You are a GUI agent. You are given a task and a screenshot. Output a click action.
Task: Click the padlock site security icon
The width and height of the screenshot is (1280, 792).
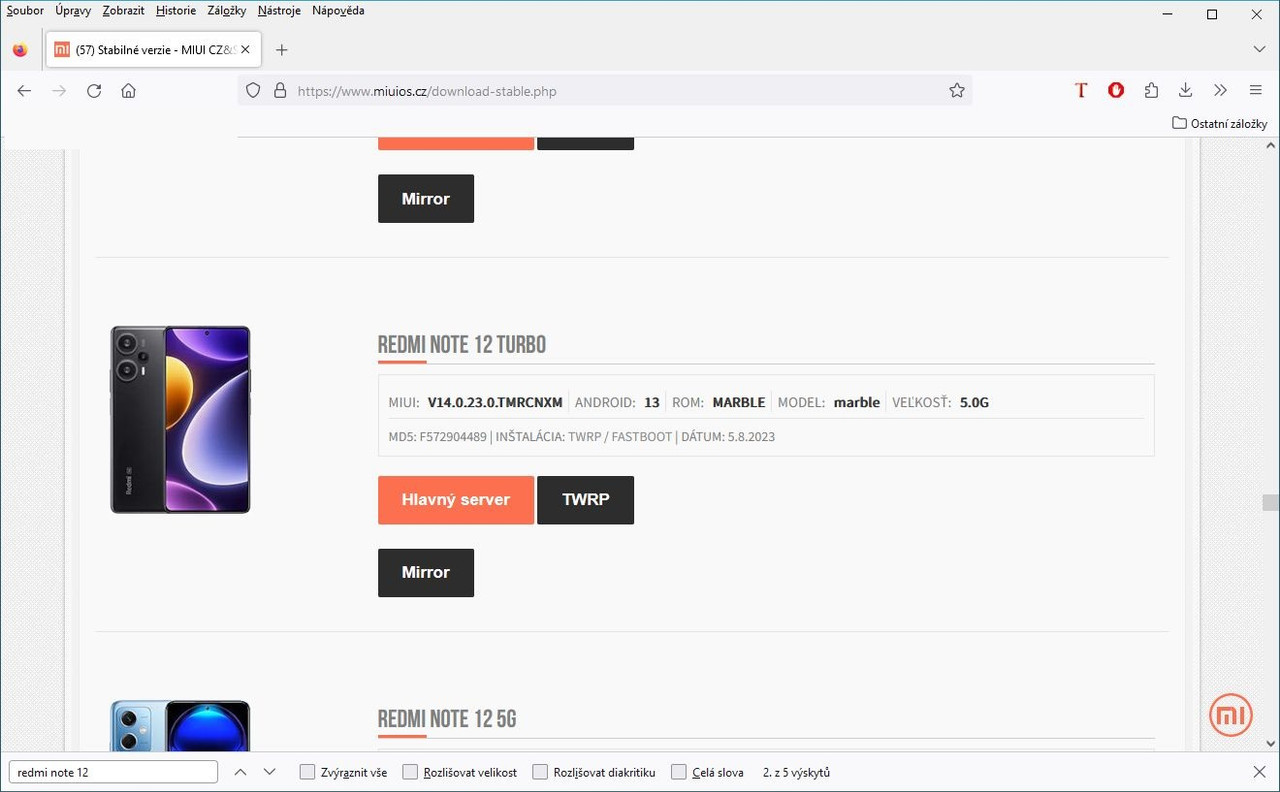[280, 91]
